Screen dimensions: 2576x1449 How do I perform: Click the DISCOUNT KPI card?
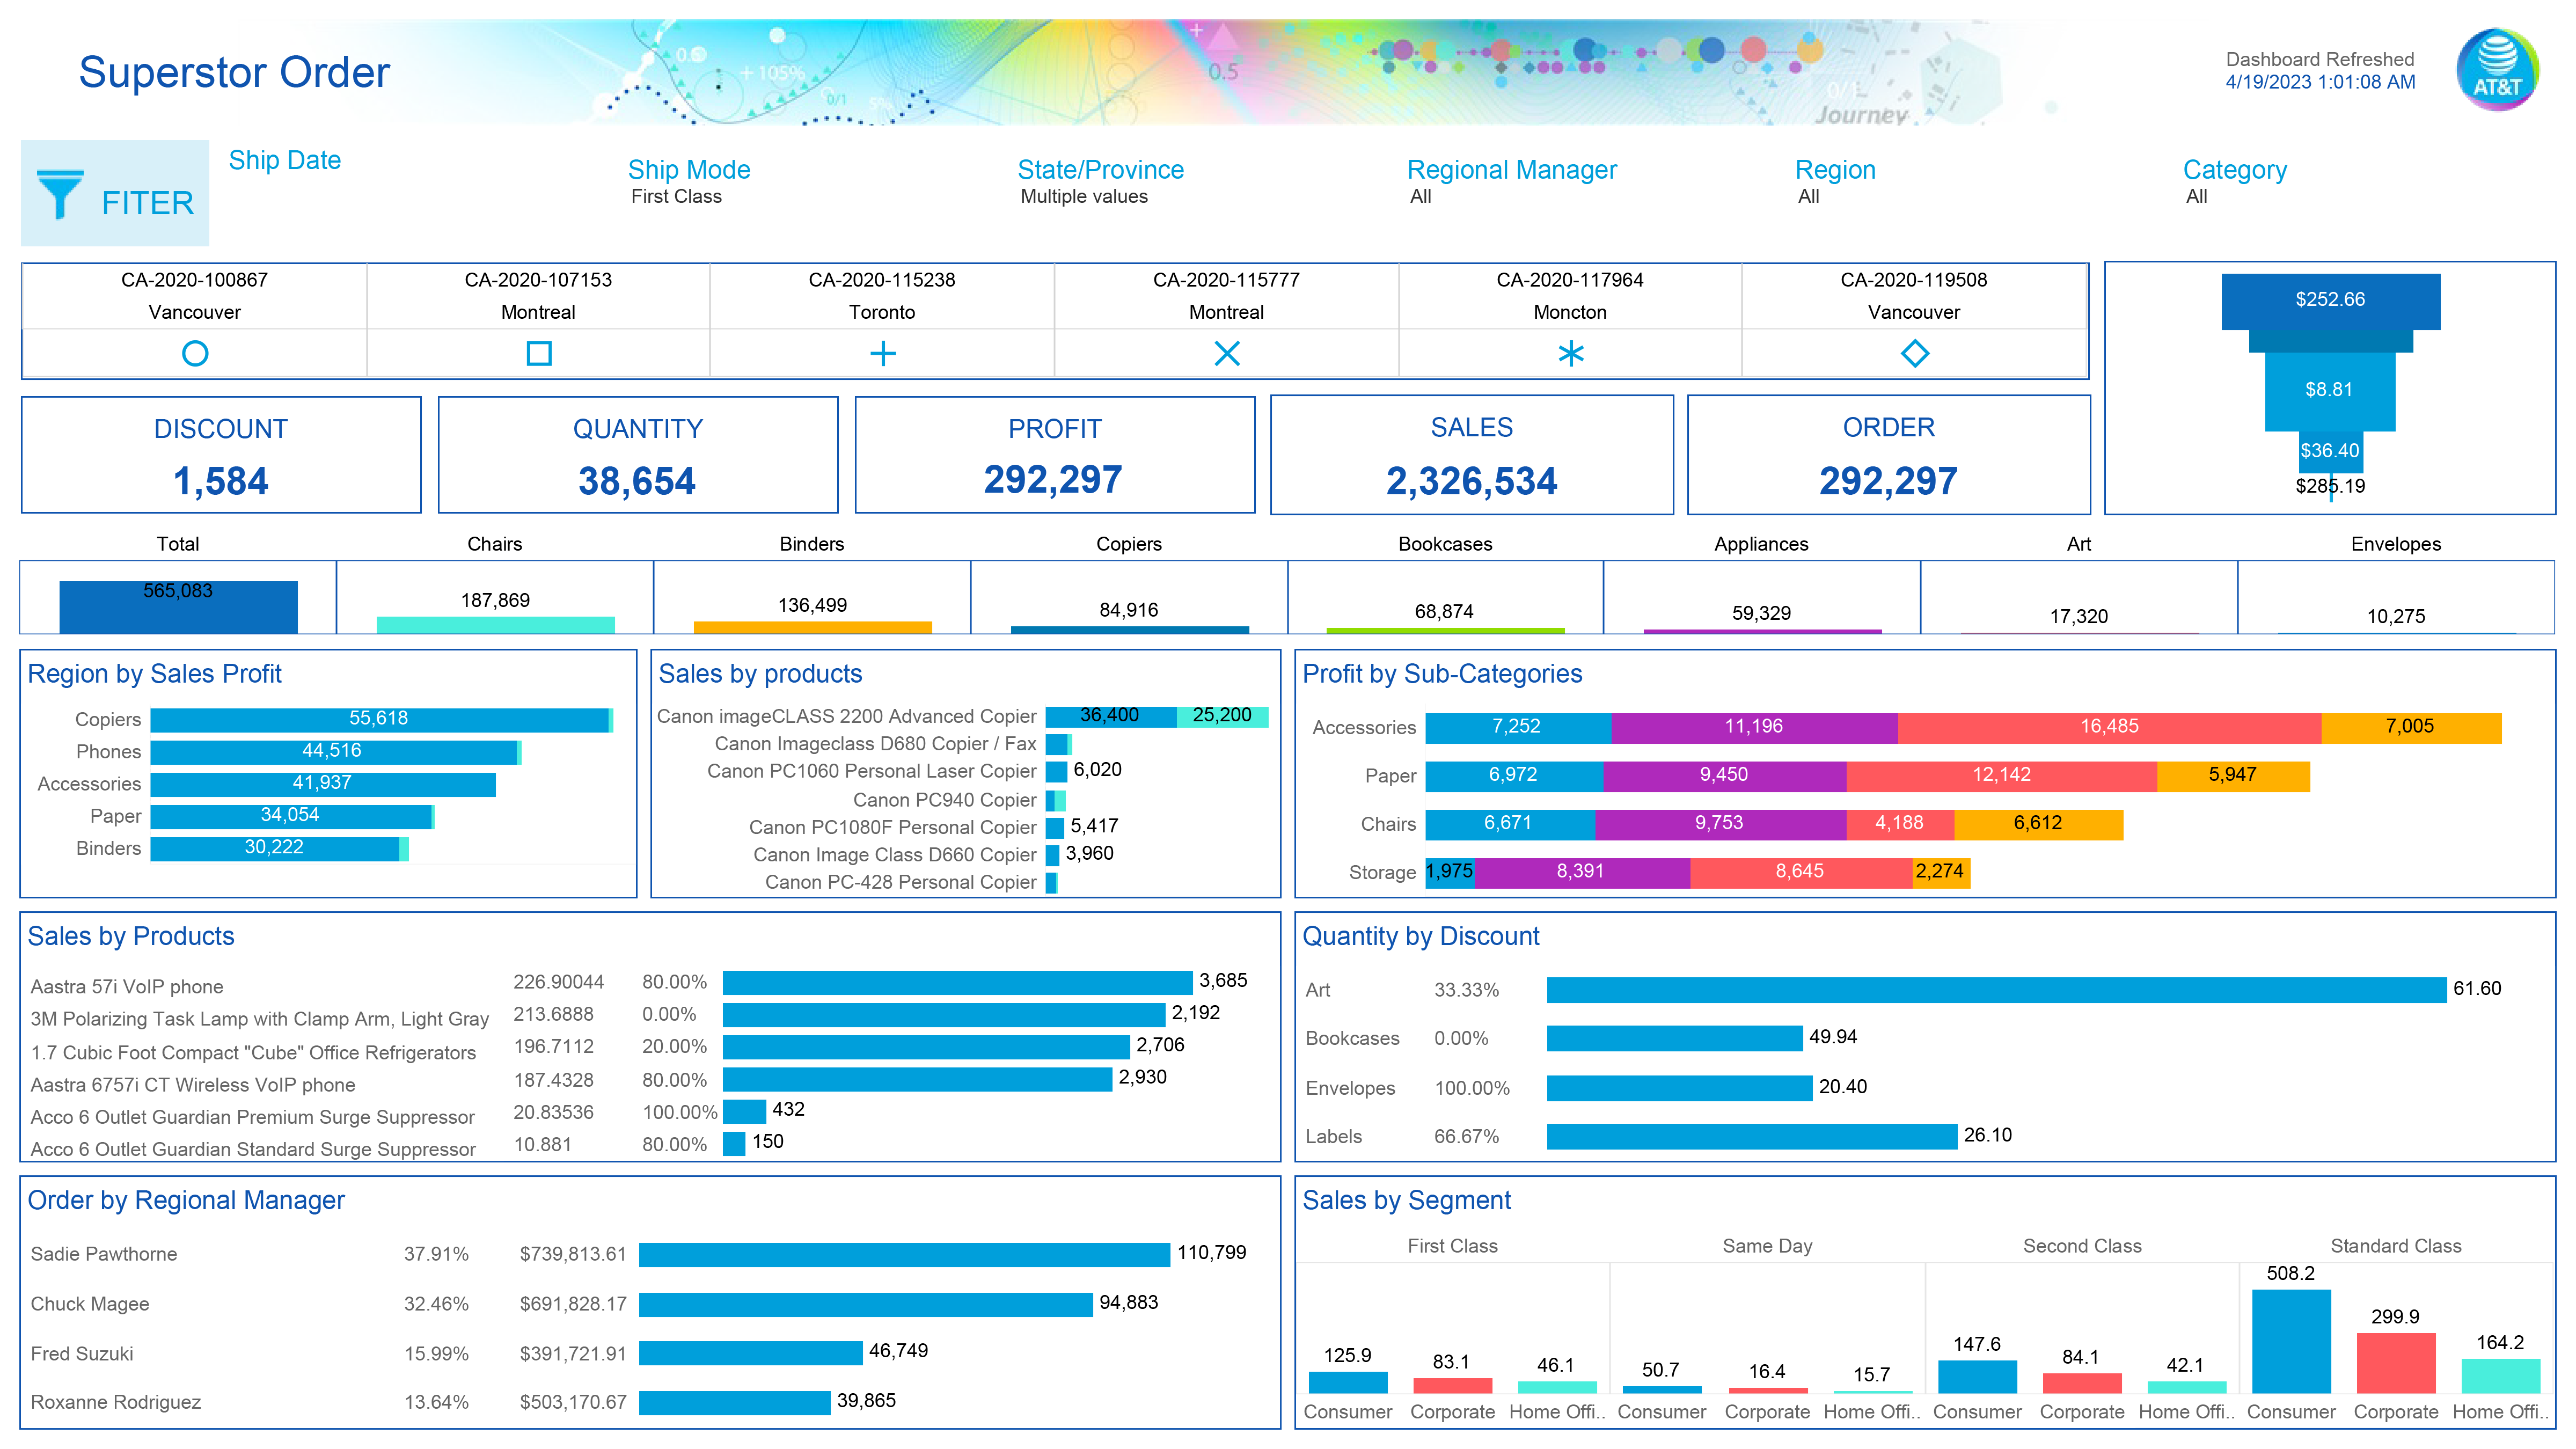point(221,455)
